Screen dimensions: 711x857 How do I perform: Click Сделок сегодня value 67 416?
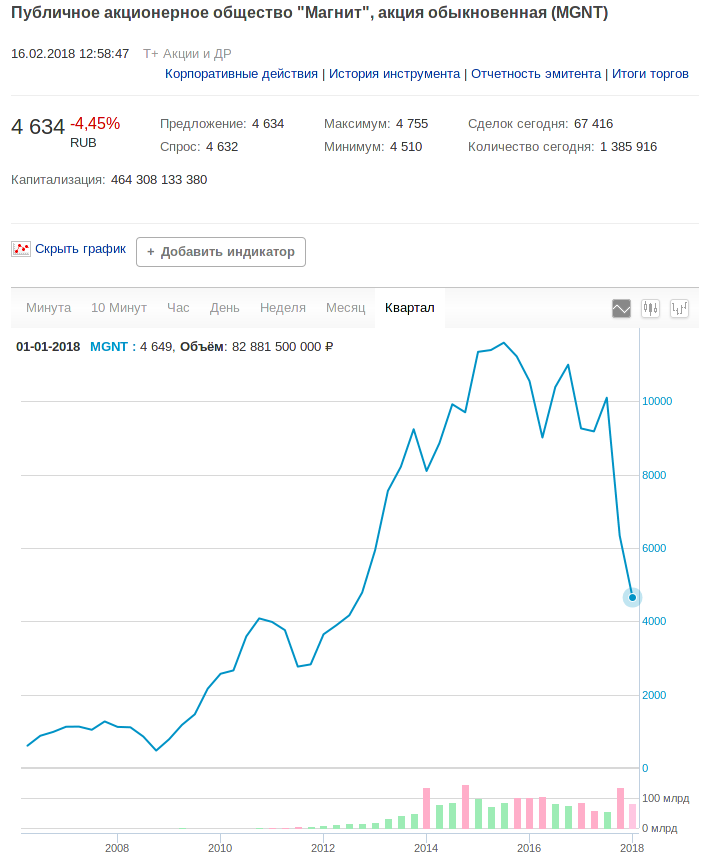pos(594,124)
